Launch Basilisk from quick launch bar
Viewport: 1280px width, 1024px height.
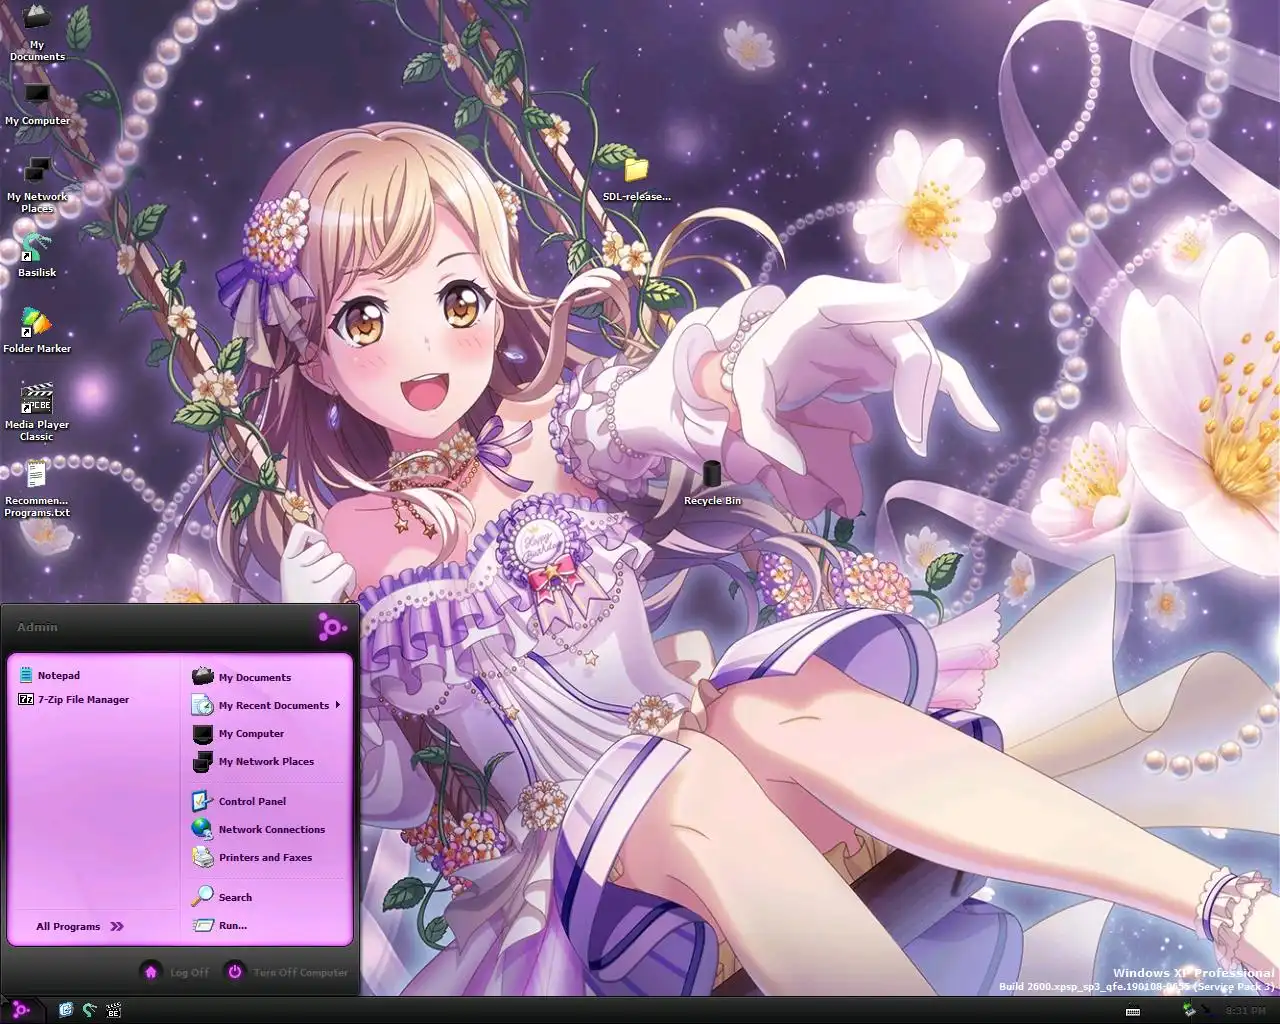tap(90, 1010)
